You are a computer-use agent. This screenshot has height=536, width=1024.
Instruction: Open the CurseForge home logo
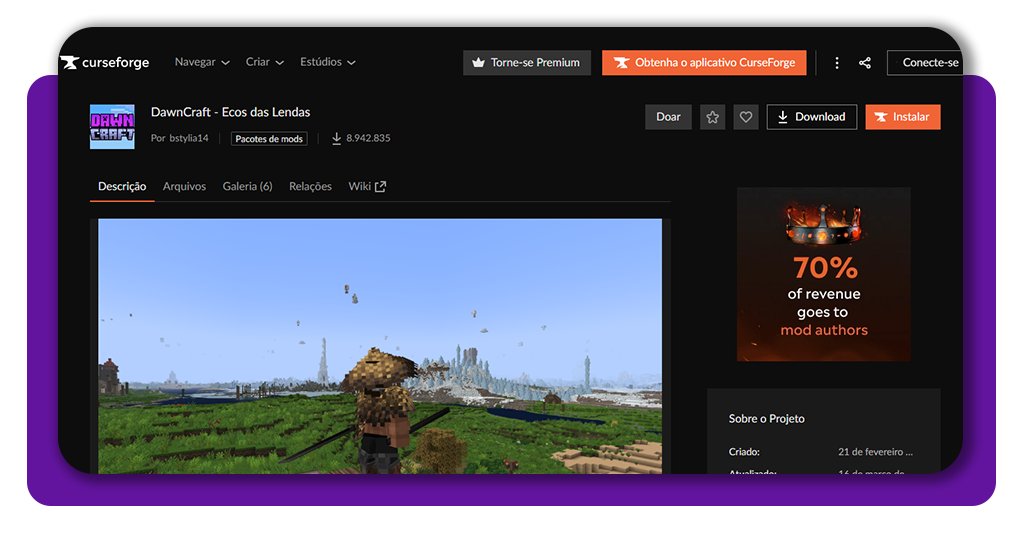tap(105, 63)
